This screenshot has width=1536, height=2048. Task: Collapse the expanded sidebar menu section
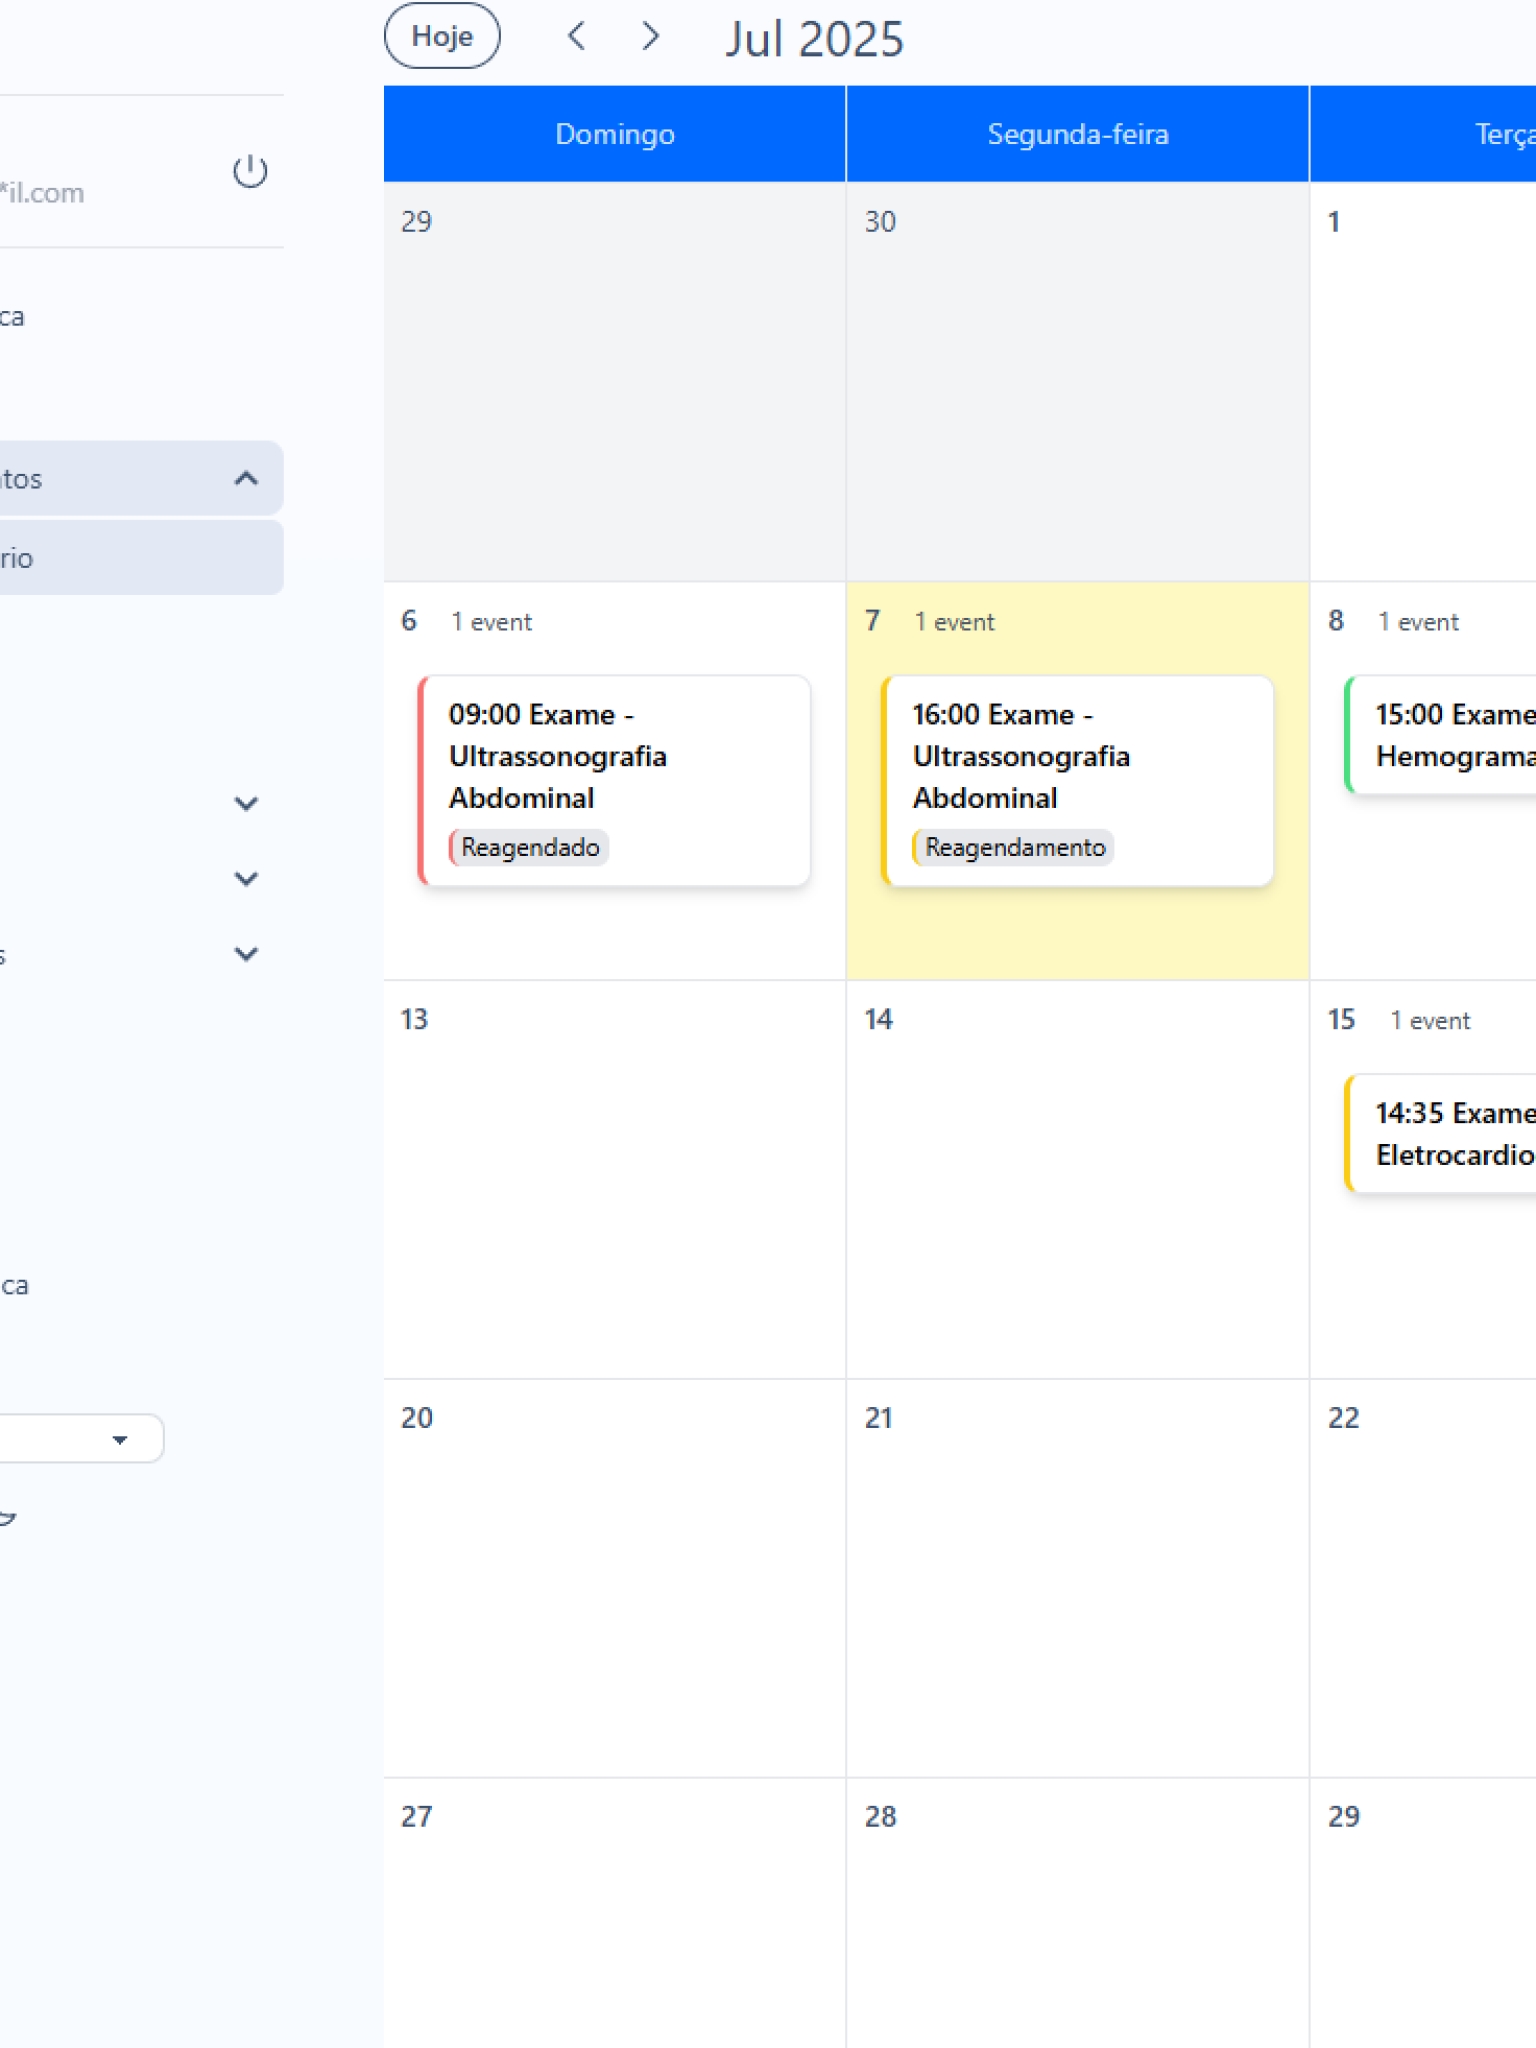[246, 478]
